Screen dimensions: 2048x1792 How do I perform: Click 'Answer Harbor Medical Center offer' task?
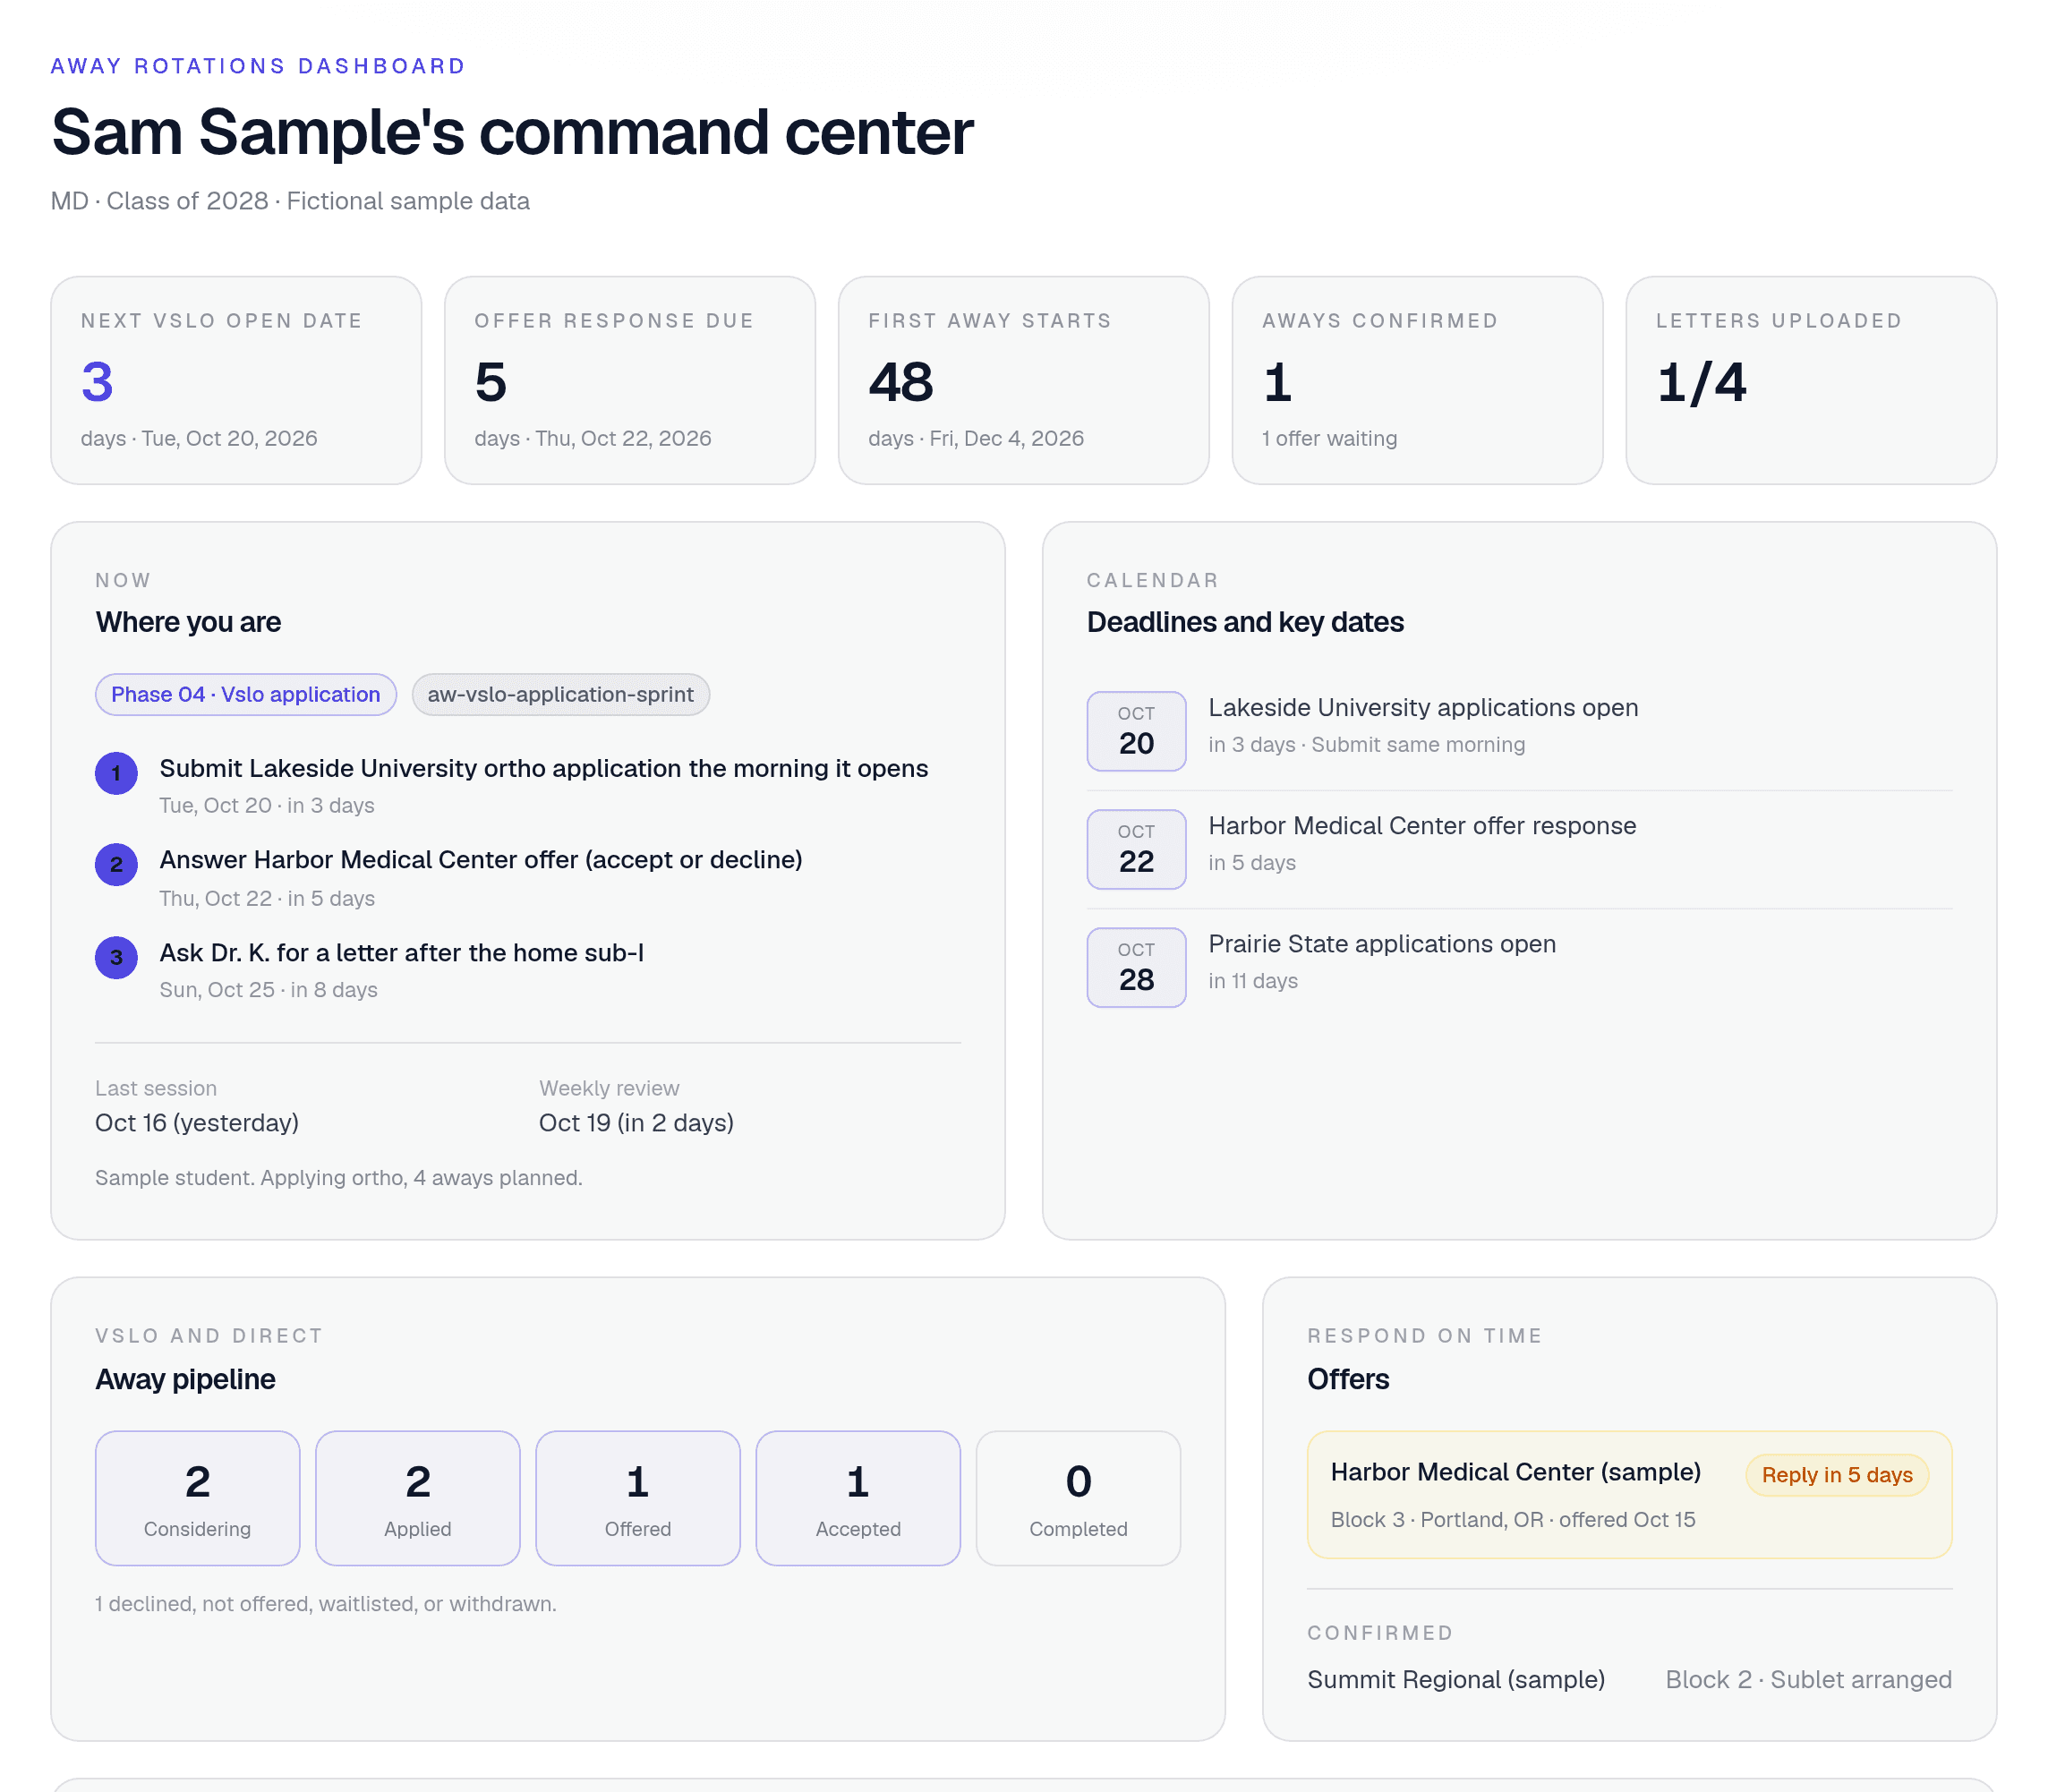click(x=481, y=860)
